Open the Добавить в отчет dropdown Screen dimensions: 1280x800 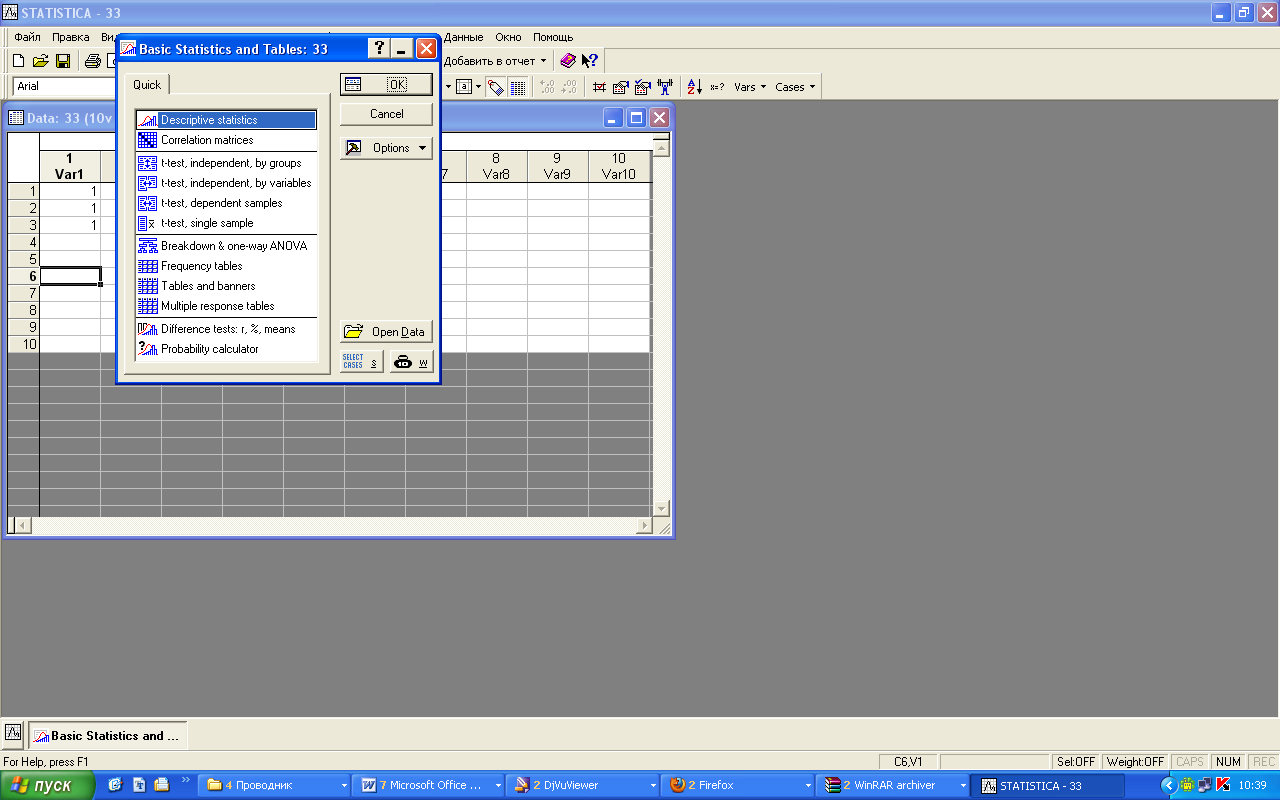coord(495,61)
